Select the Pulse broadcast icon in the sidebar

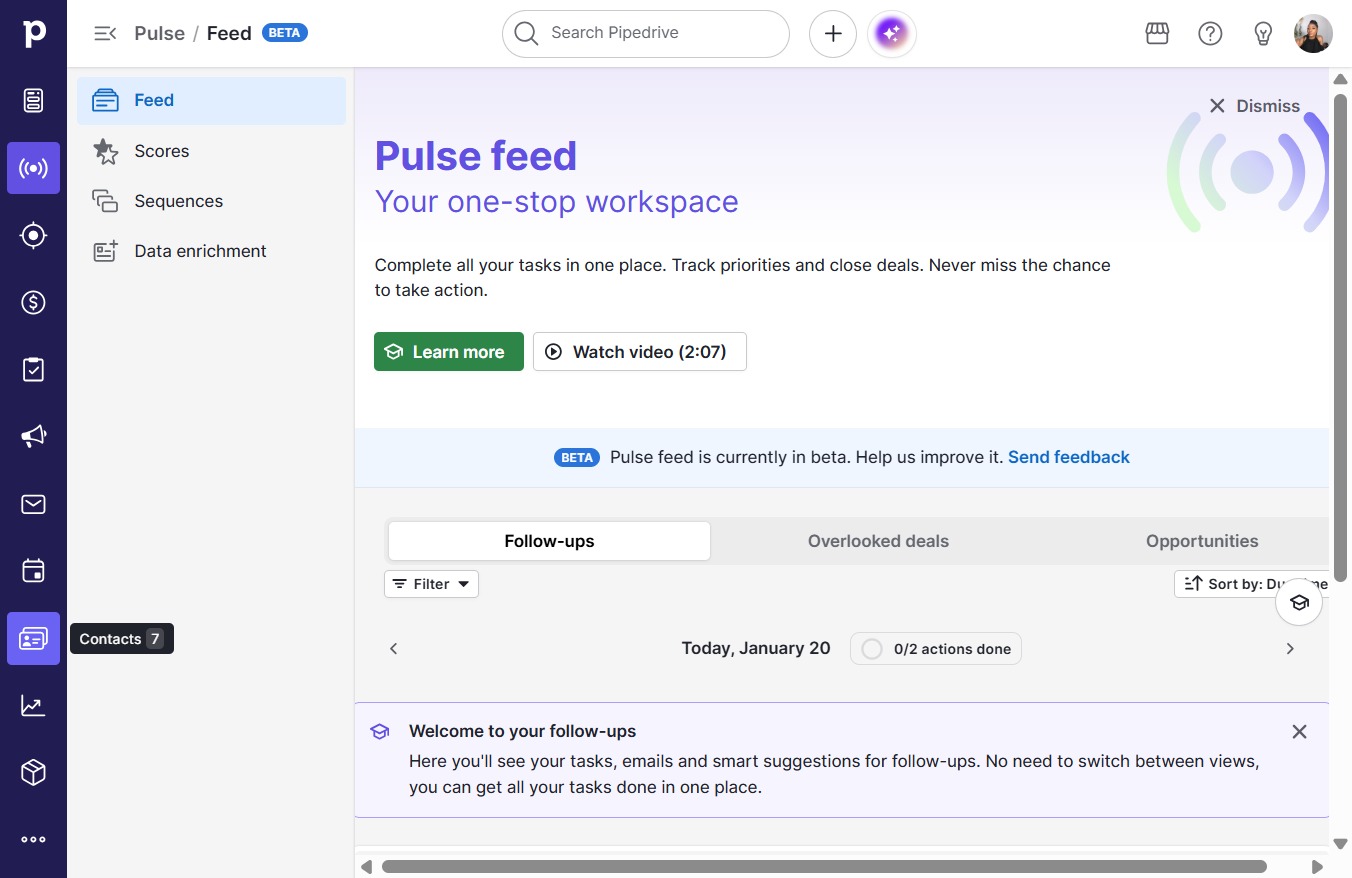(33, 168)
